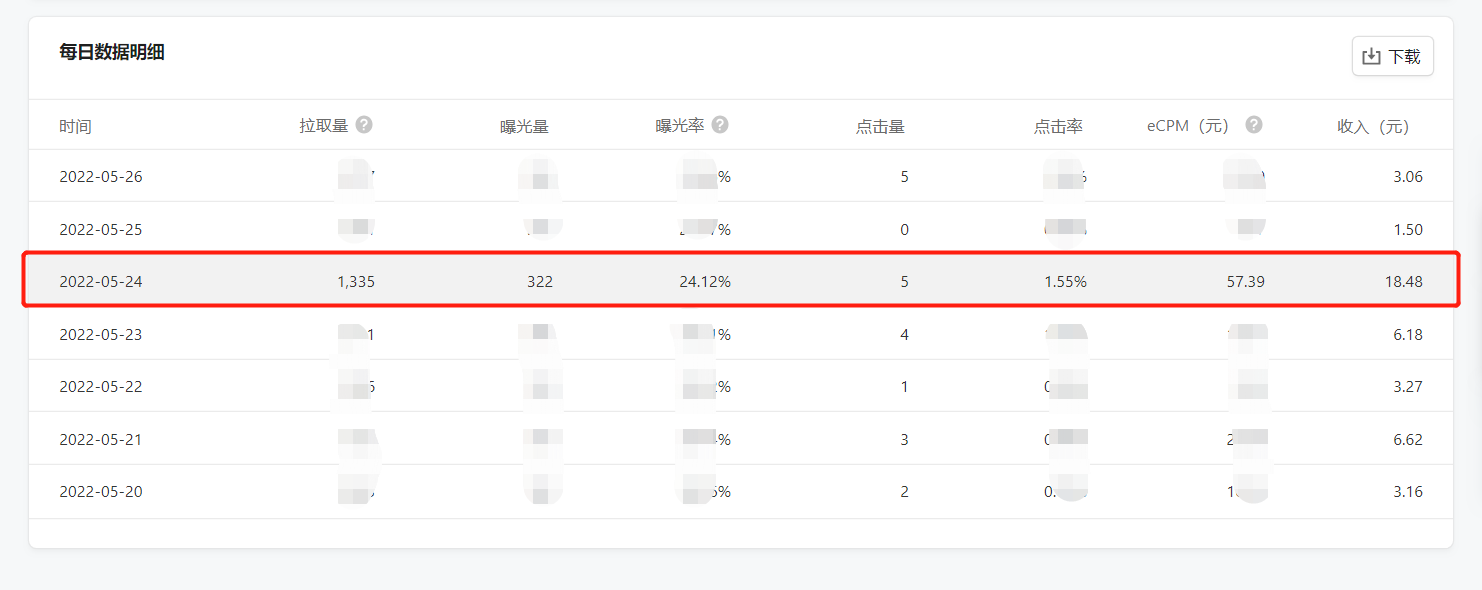The image size is (1482, 590).
Task: Select the 2022-05-21 date row
Action: click(101, 440)
